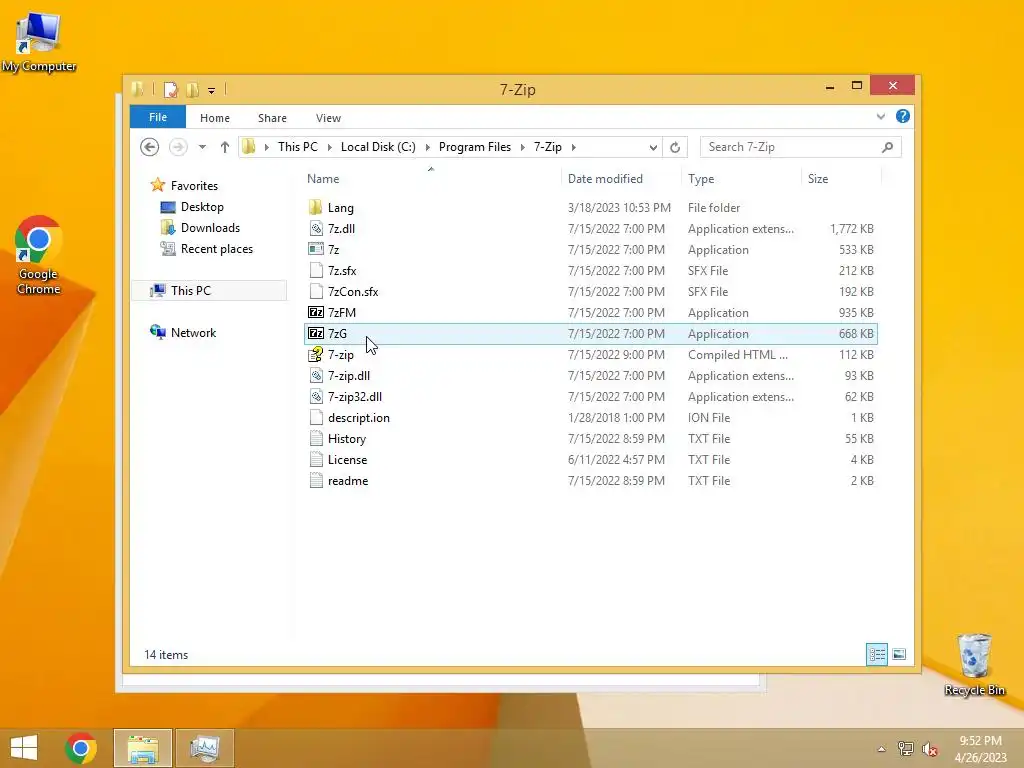Select the 7z.dll file icon
Screen dimensions: 1024x768
point(315,229)
